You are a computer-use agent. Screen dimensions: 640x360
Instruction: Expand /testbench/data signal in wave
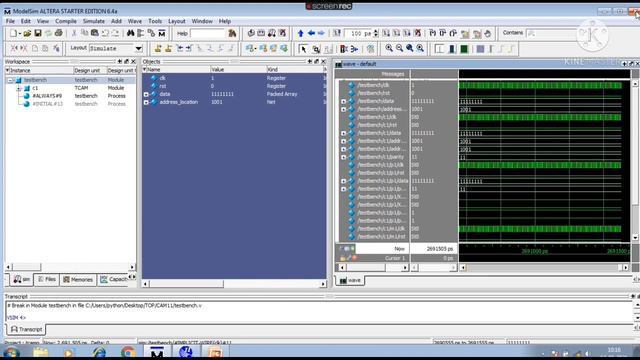[343, 101]
